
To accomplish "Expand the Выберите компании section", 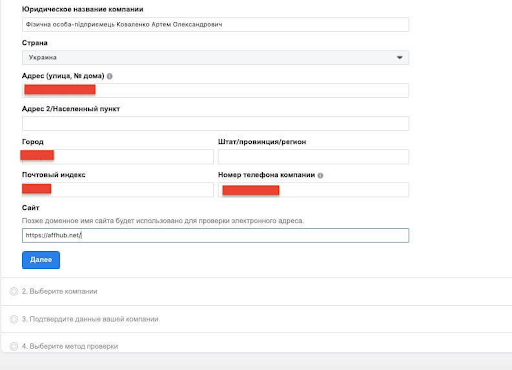I will [x=257, y=291].
